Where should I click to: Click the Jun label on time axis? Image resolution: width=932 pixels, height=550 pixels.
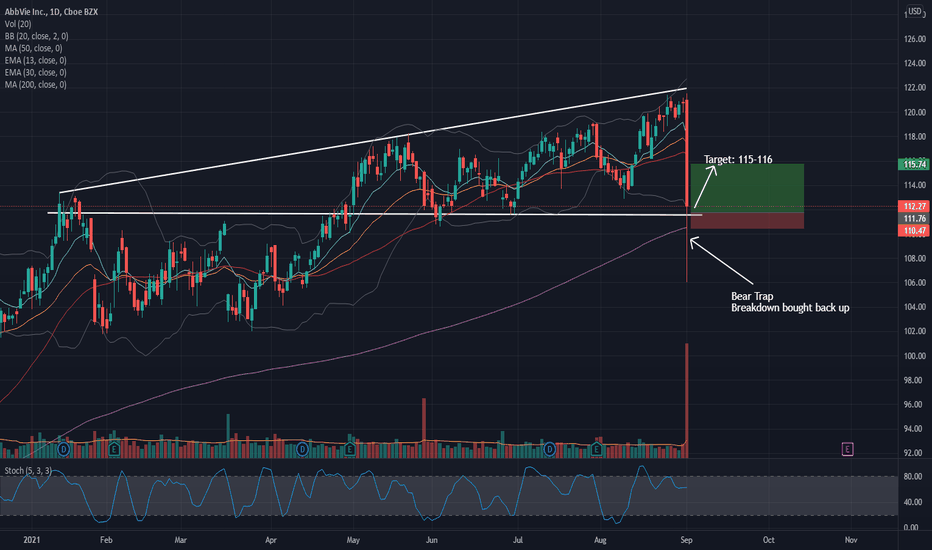point(432,540)
